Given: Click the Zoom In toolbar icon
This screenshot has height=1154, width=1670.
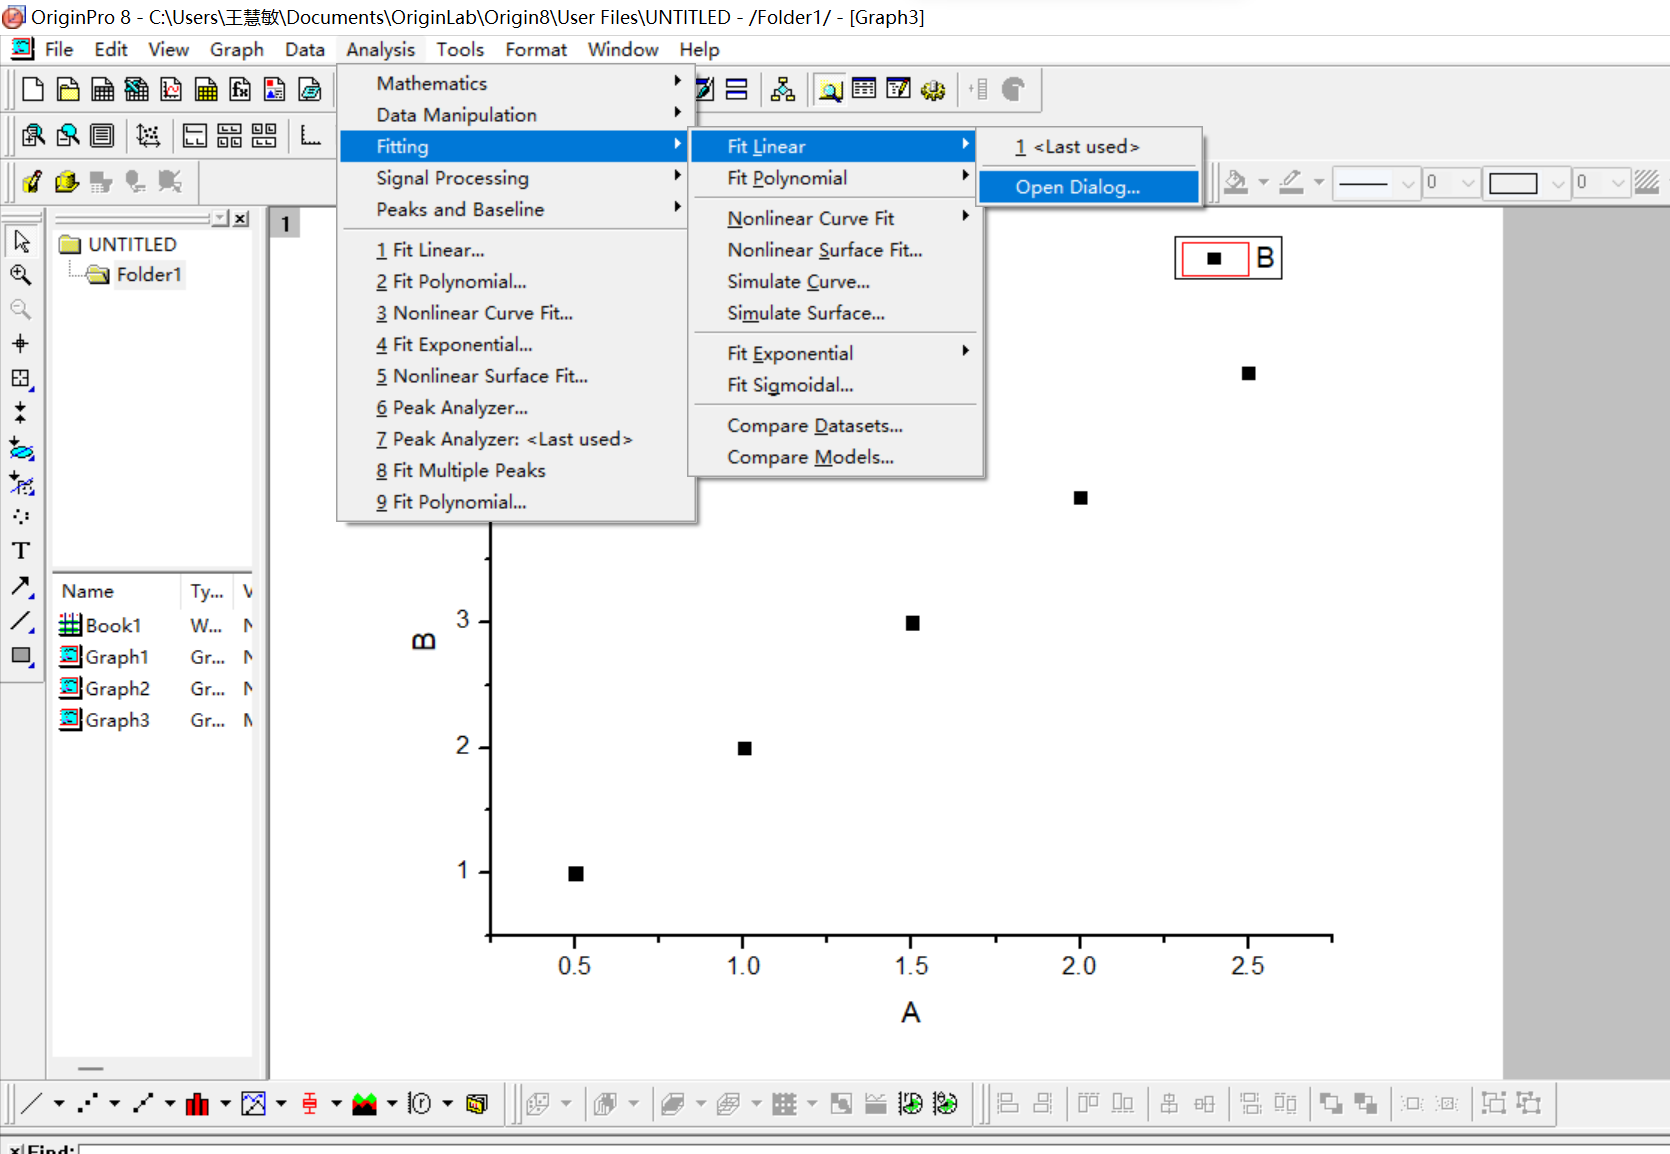Looking at the screenshot, I should point(33,135).
